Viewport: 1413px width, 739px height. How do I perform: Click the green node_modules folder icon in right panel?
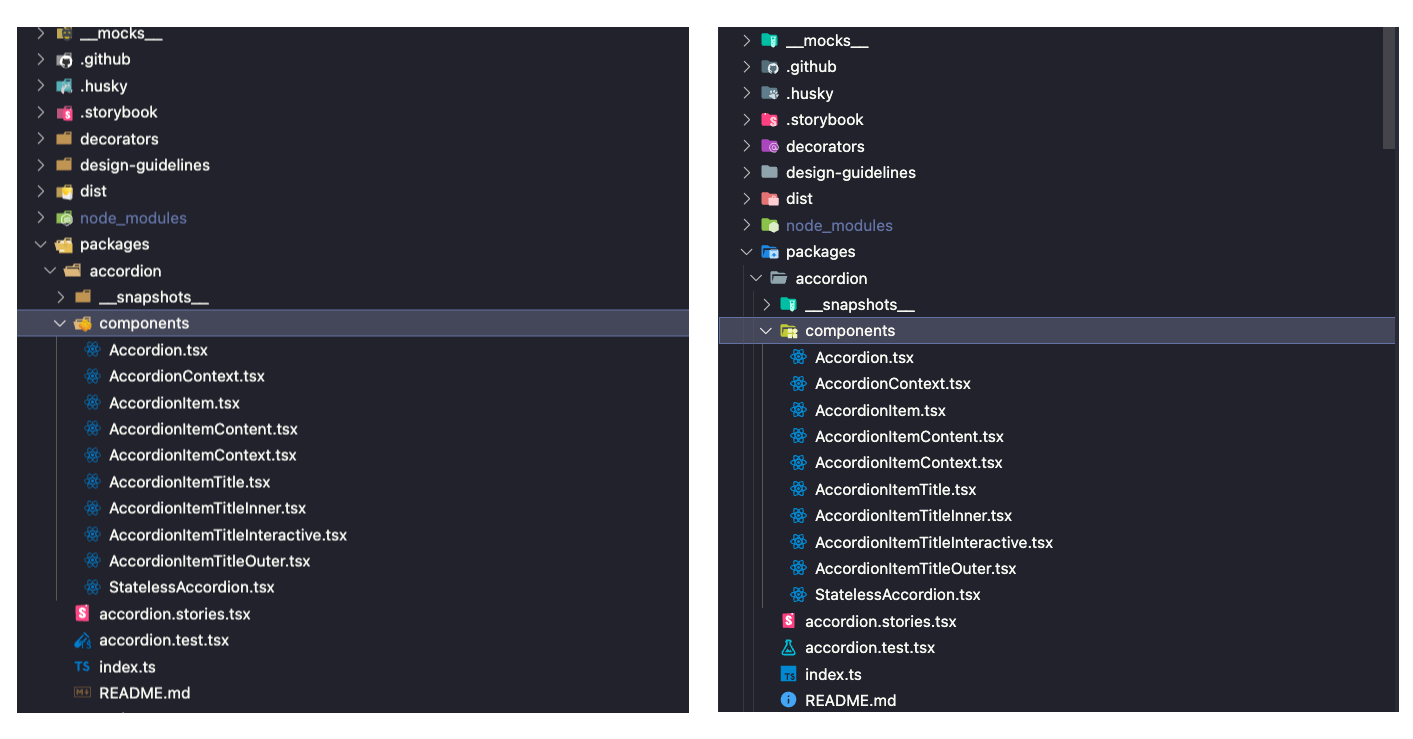point(769,226)
